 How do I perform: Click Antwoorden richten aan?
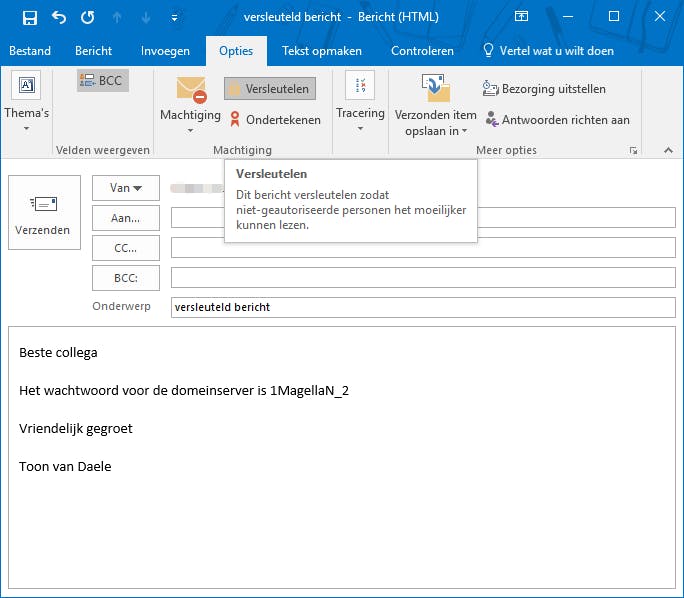click(x=558, y=120)
